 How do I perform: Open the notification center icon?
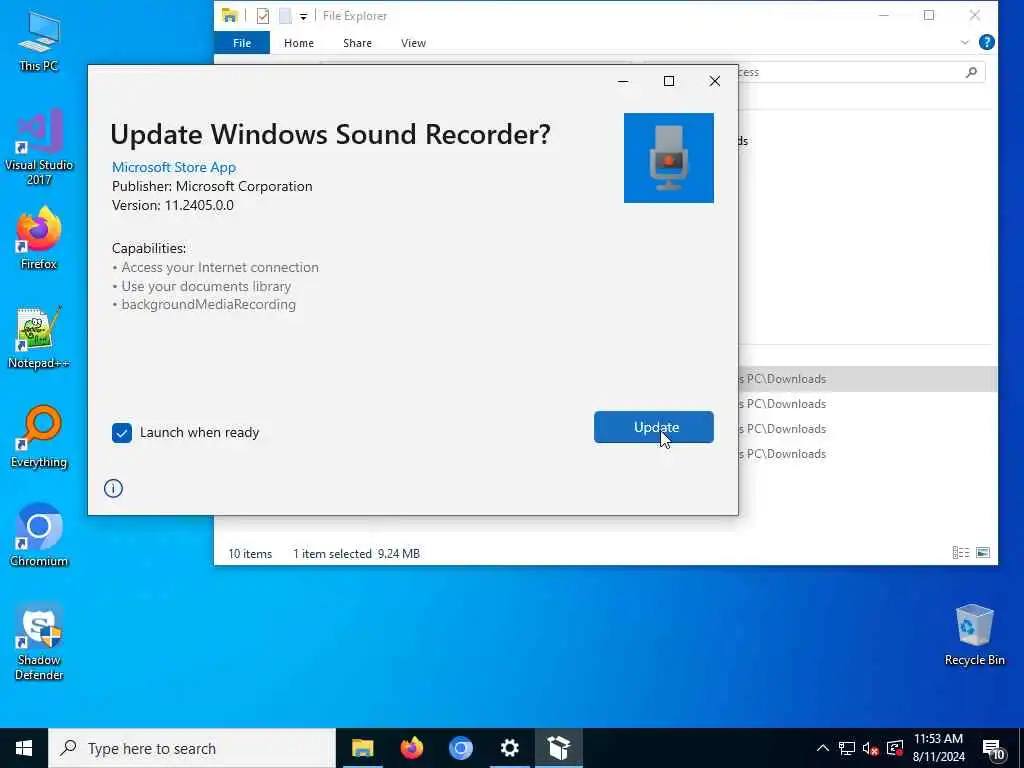pyautogui.click(x=993, y=750)
